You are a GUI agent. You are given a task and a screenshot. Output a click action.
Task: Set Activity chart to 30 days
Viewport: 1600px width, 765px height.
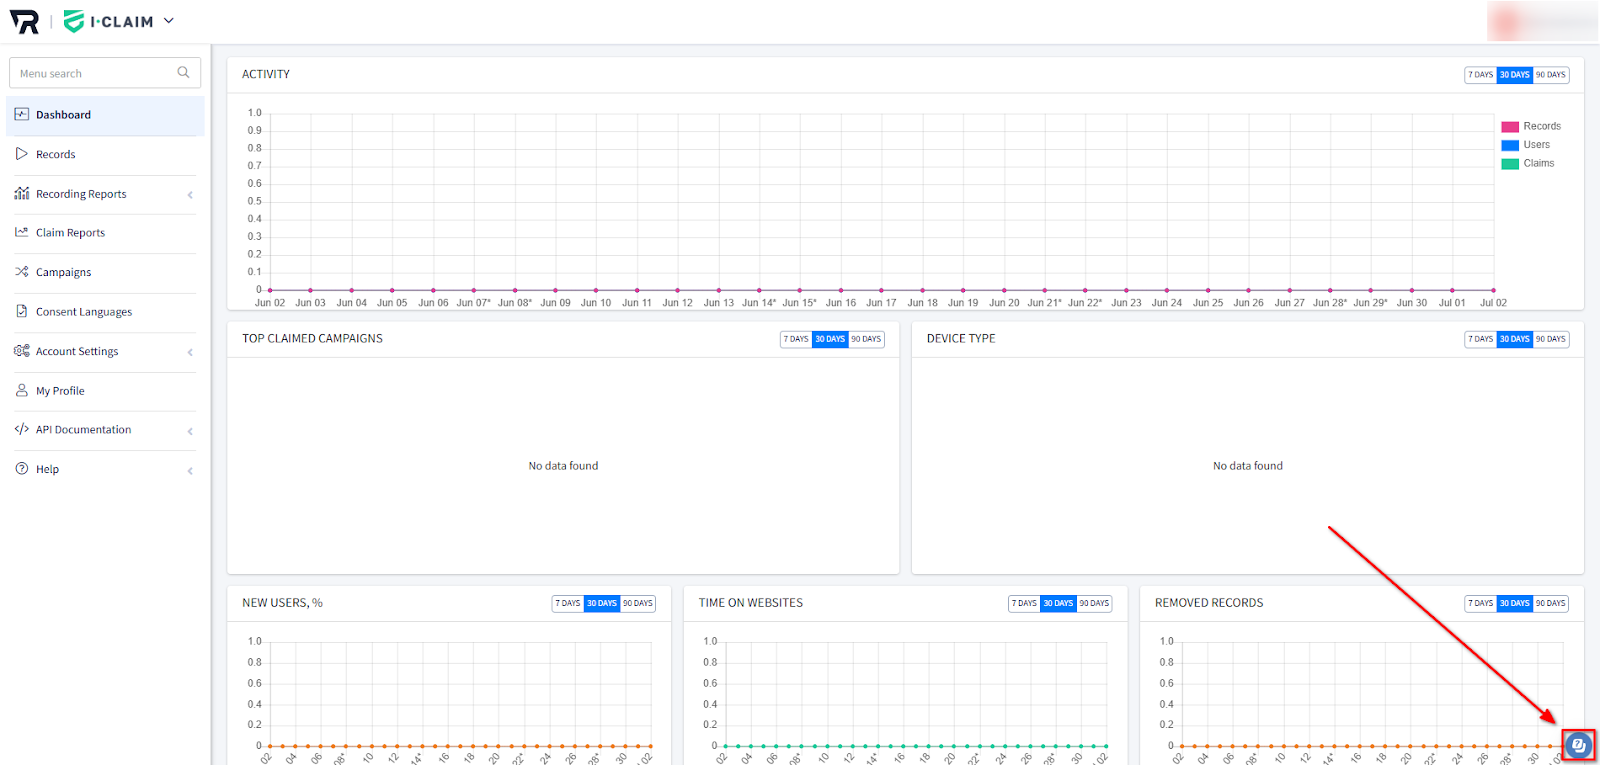[1515, 75]
